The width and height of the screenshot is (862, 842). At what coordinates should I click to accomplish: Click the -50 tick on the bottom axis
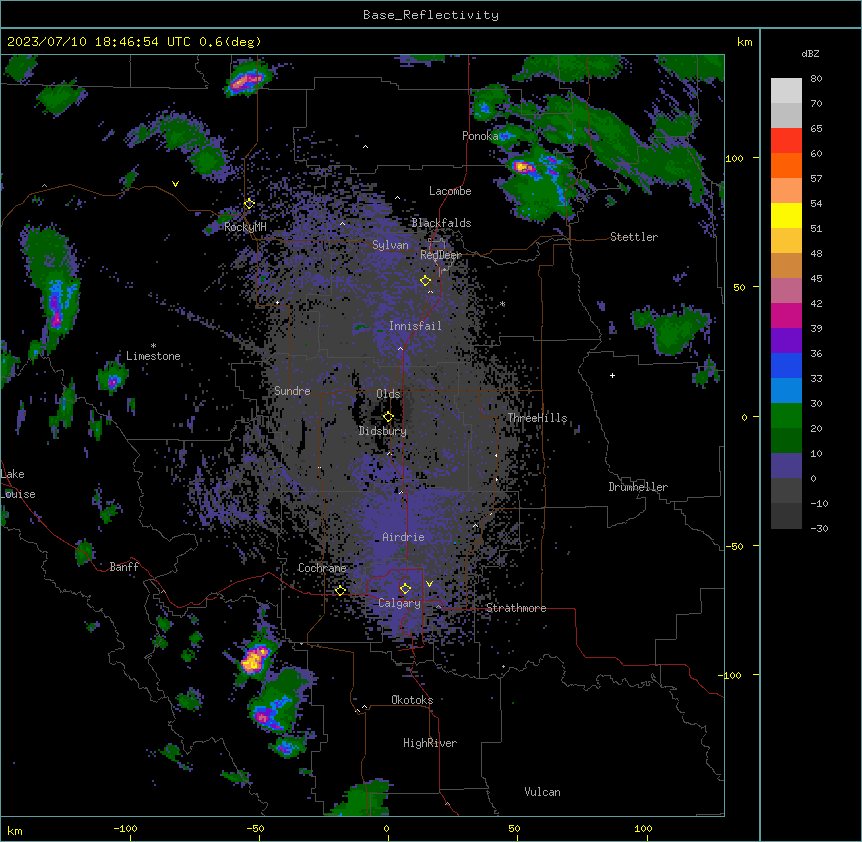(x=255, y=828)
